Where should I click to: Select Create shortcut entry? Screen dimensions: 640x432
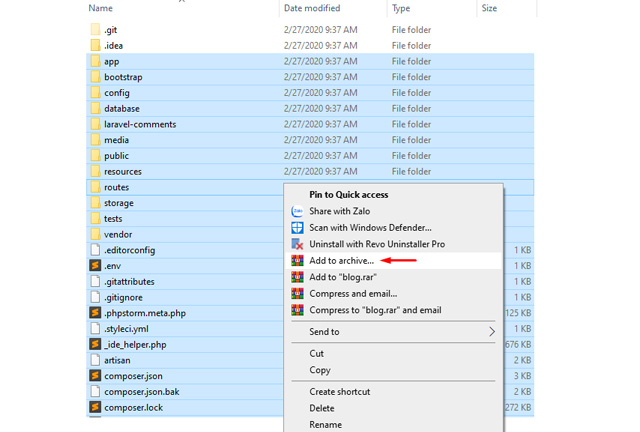(340, 392)
